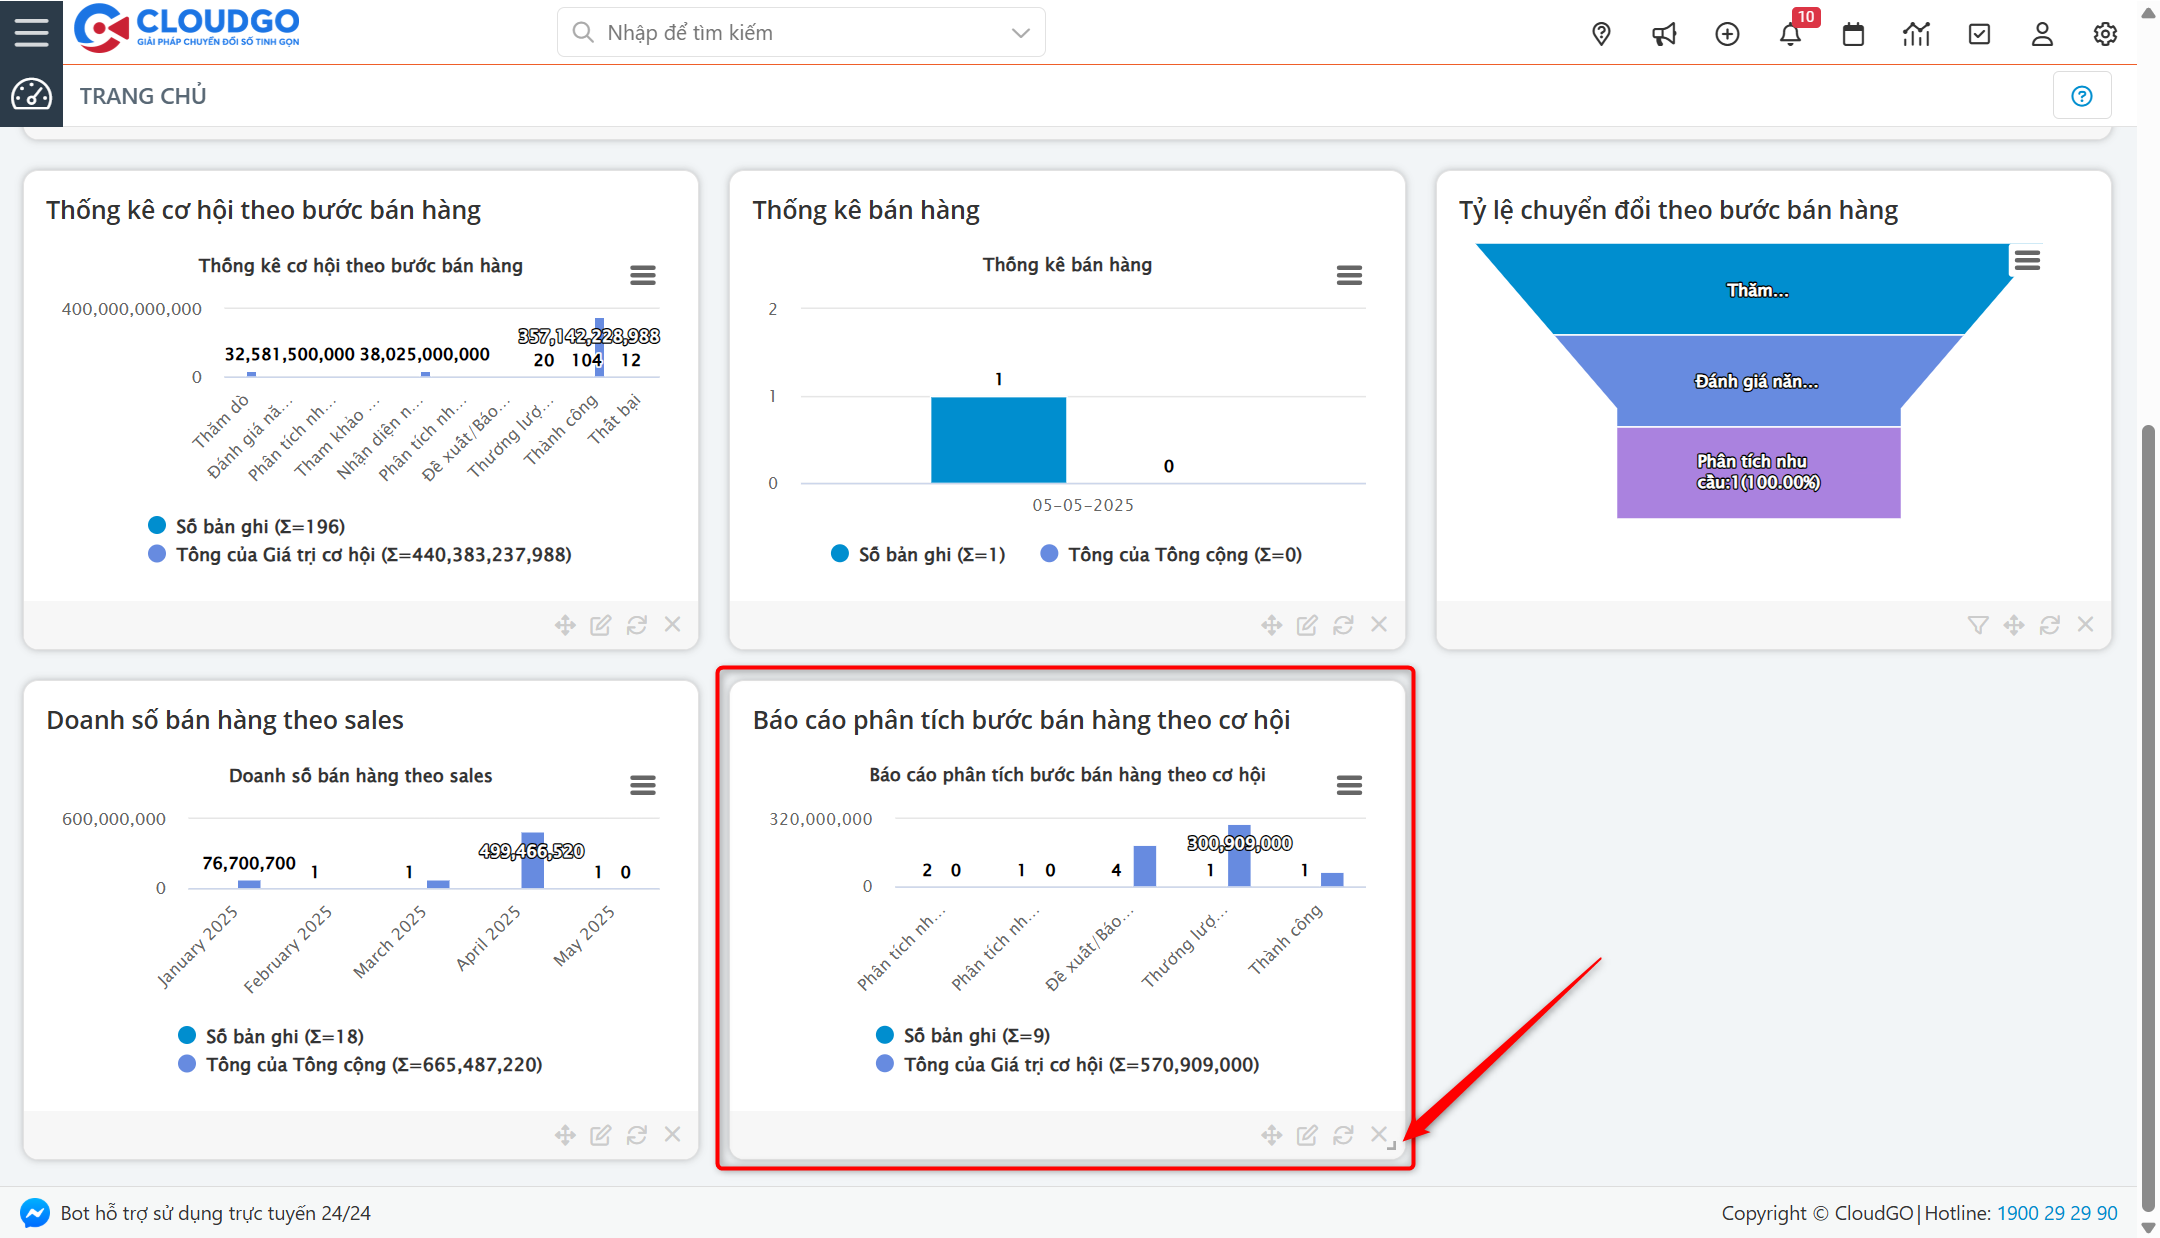
Task: Click the task checklist icon in header
Action: click(1979, 34)
